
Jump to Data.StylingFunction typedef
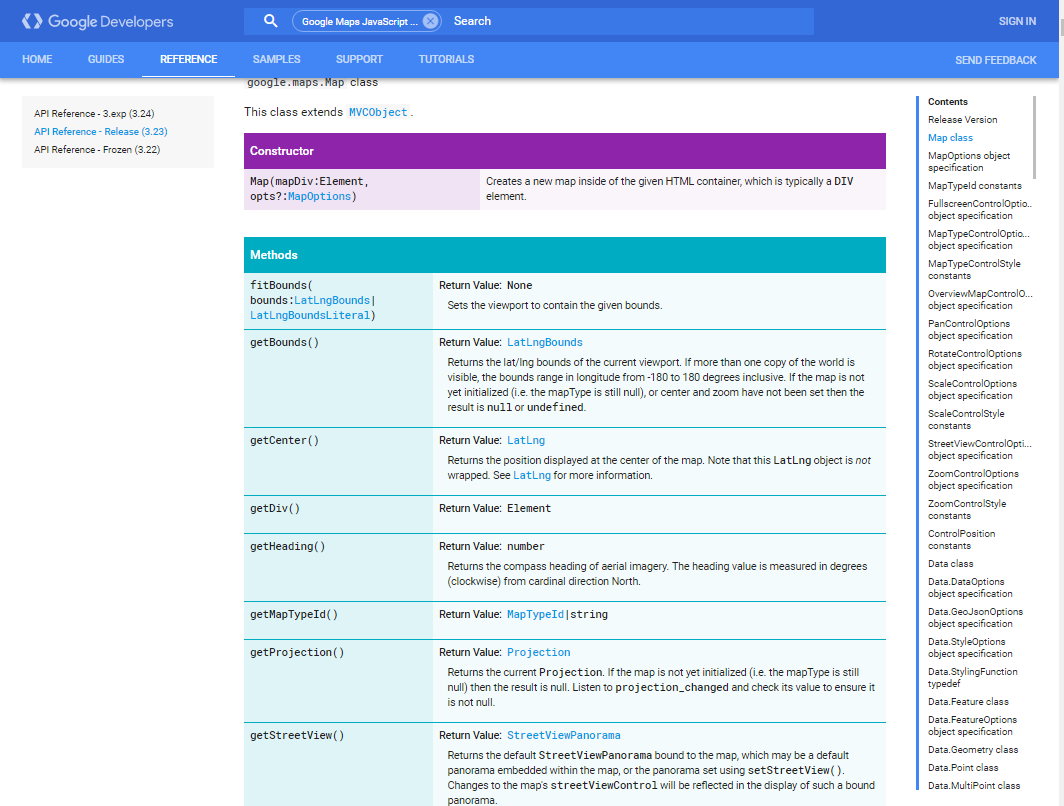tap(972, 677)
